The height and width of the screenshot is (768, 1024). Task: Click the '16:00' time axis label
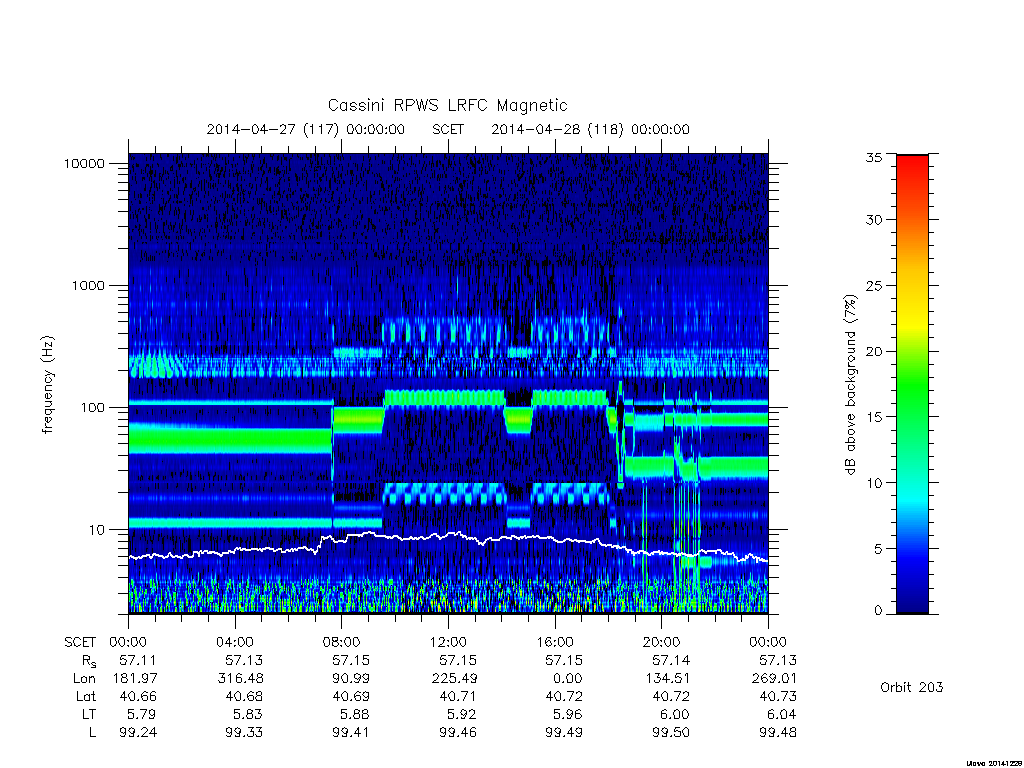(555, 642)
